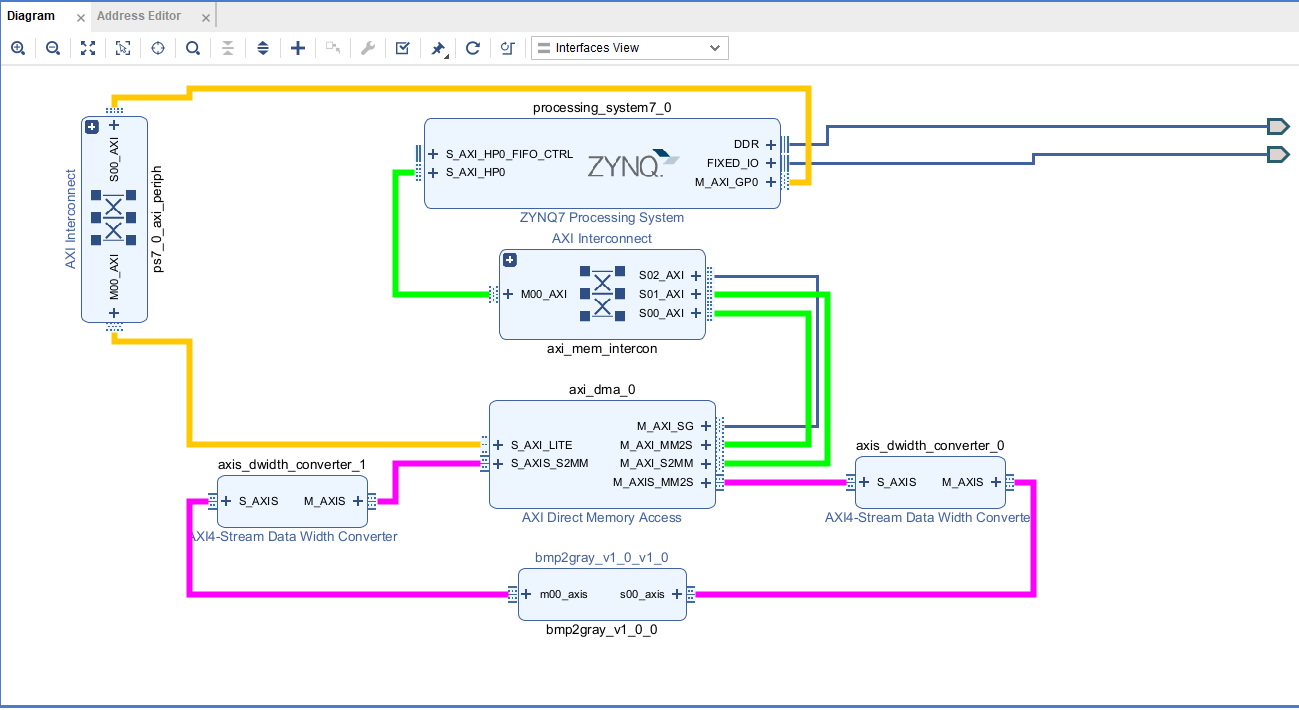Switch to the Address Editor tab
This screenshot has height=710, width=1299.
pyautogui.click(x=139, y=16)
